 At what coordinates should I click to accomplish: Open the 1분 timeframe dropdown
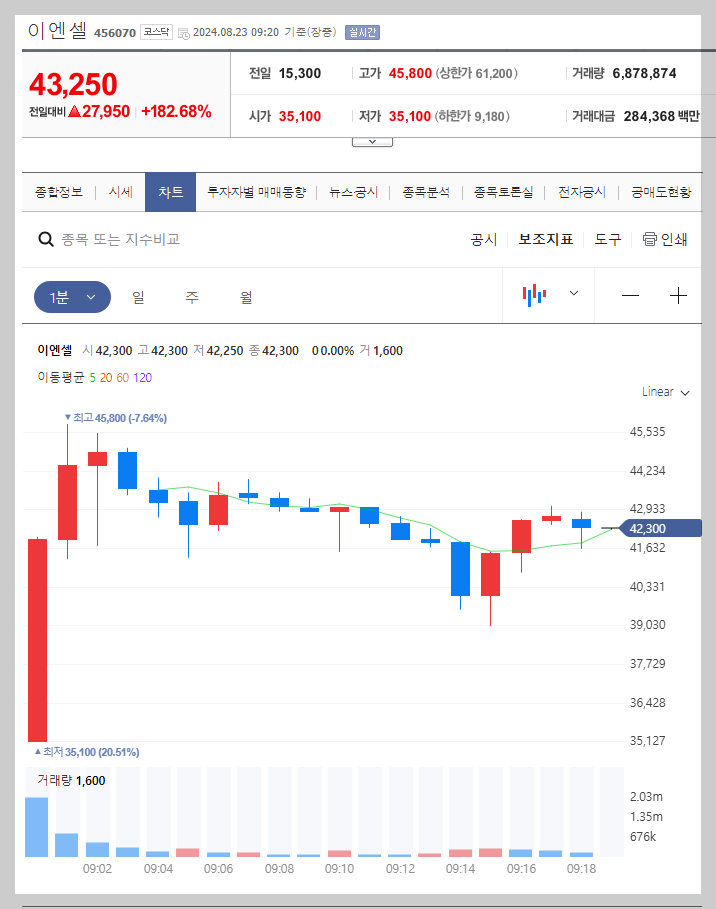(71, 296)
